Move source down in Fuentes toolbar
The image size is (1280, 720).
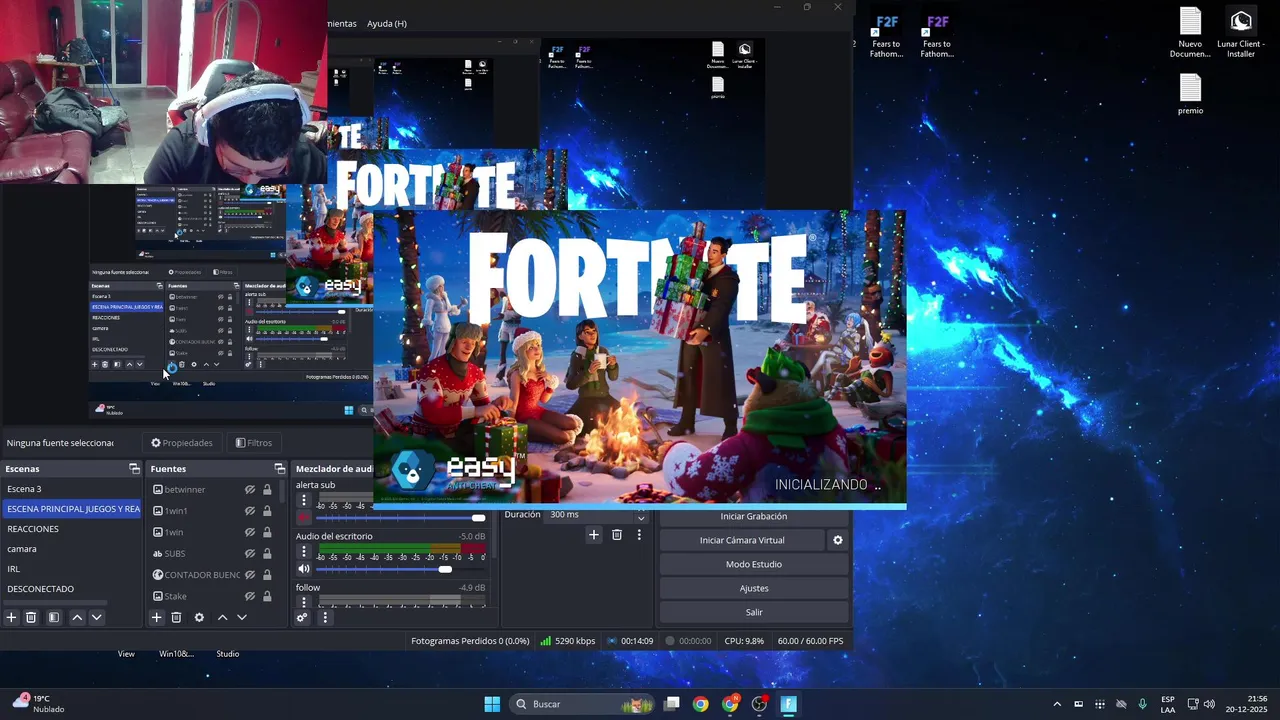(241, 618)
